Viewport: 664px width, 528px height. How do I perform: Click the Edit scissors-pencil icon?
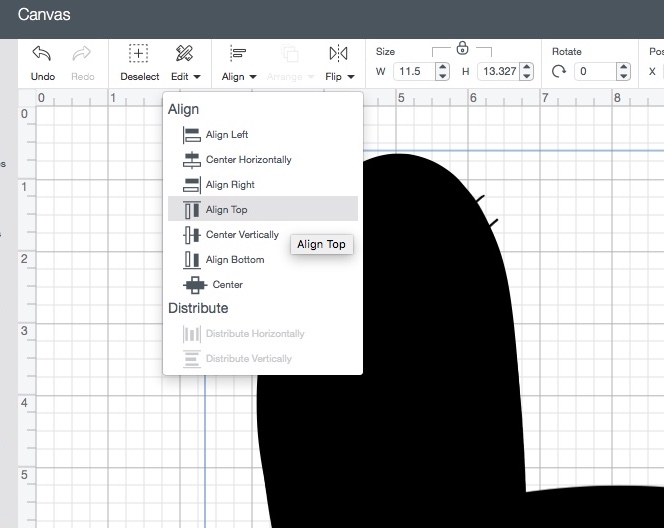click(x=184, y=53)
